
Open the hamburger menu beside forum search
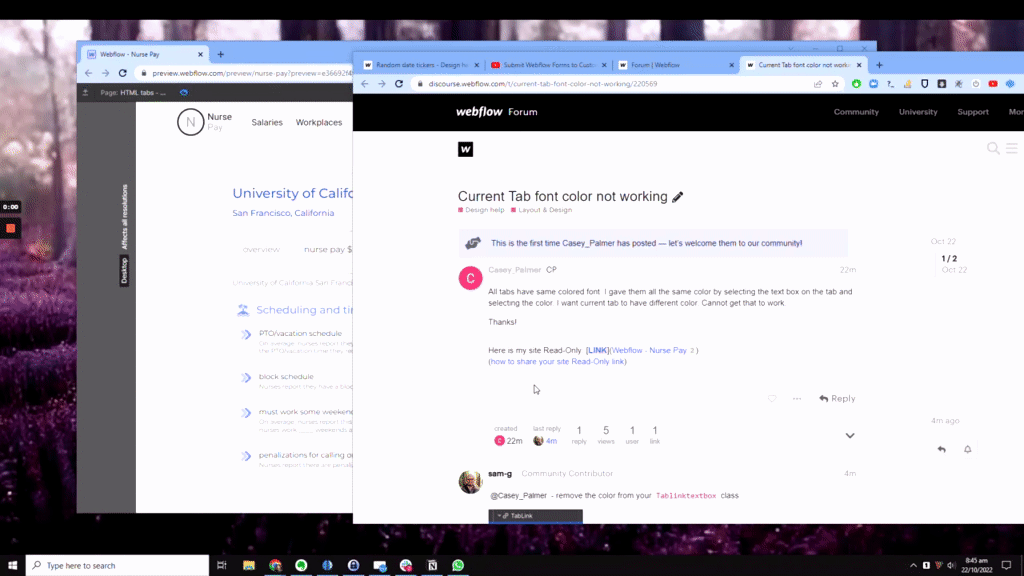tap(1011, 148)
